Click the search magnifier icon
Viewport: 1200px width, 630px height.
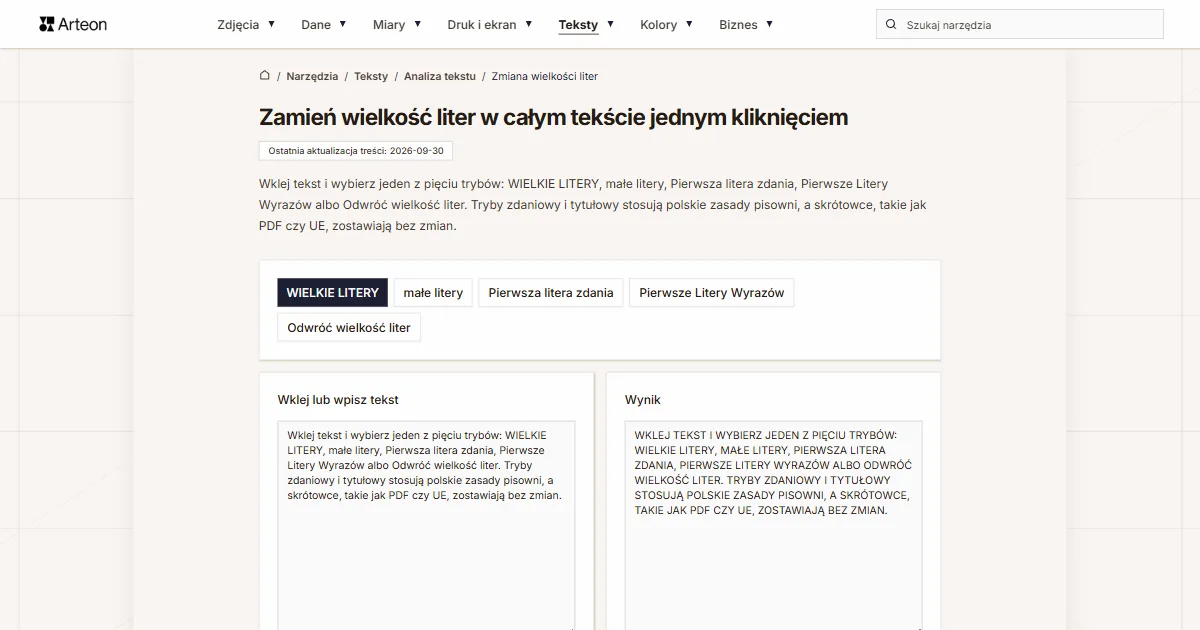point(890,25)
